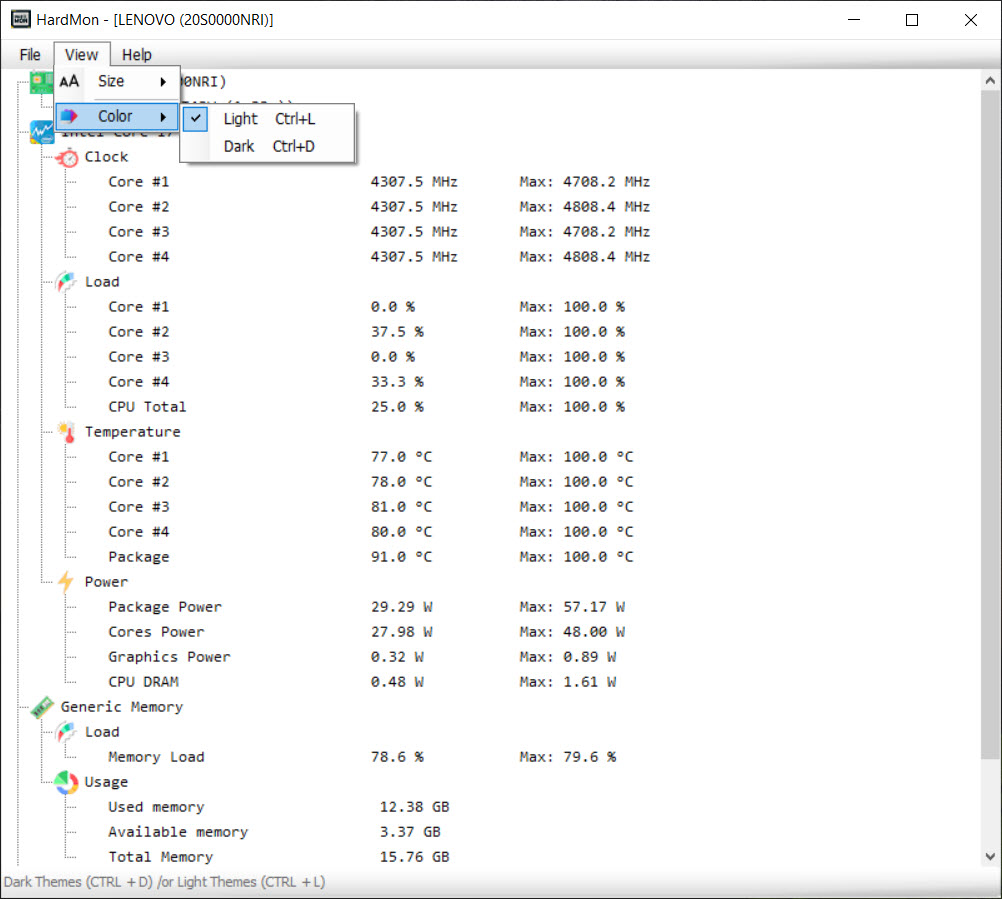Select the Generic Memory tree node

coord(122,707)
